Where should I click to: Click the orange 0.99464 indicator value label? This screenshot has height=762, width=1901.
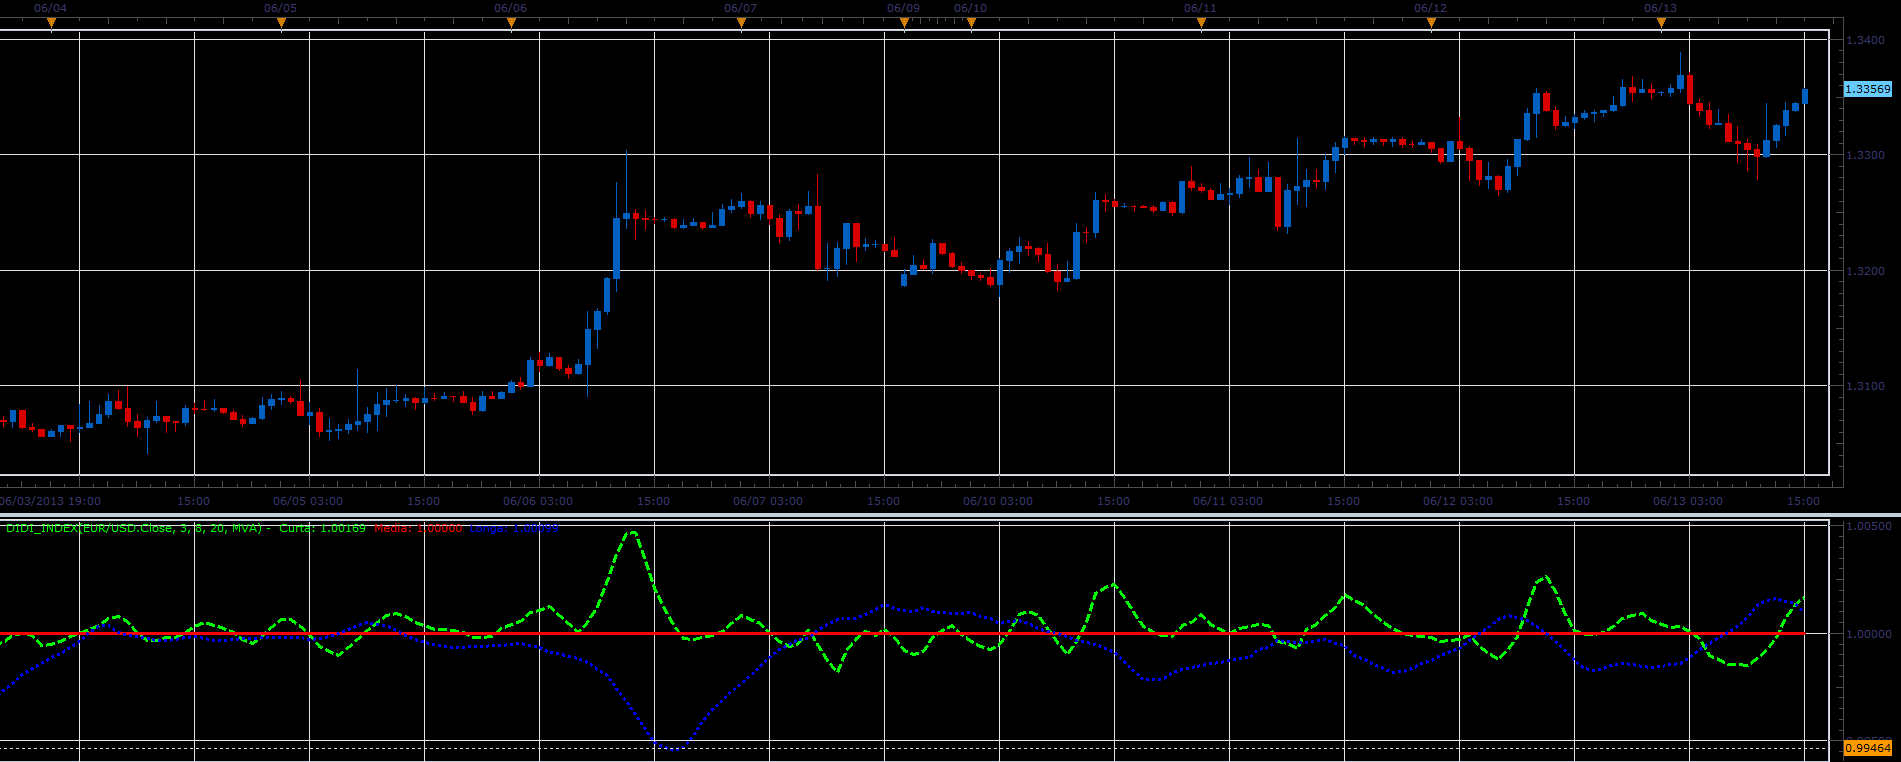click(1867, 748)
